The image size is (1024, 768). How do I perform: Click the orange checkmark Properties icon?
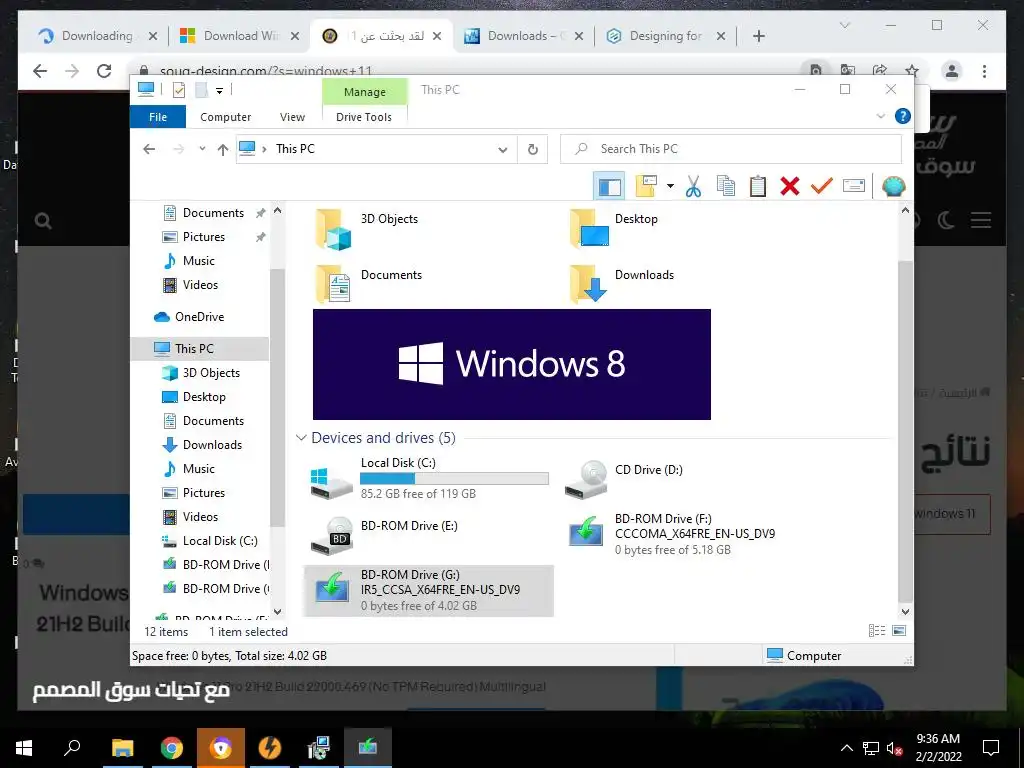(x=822, y=186)
